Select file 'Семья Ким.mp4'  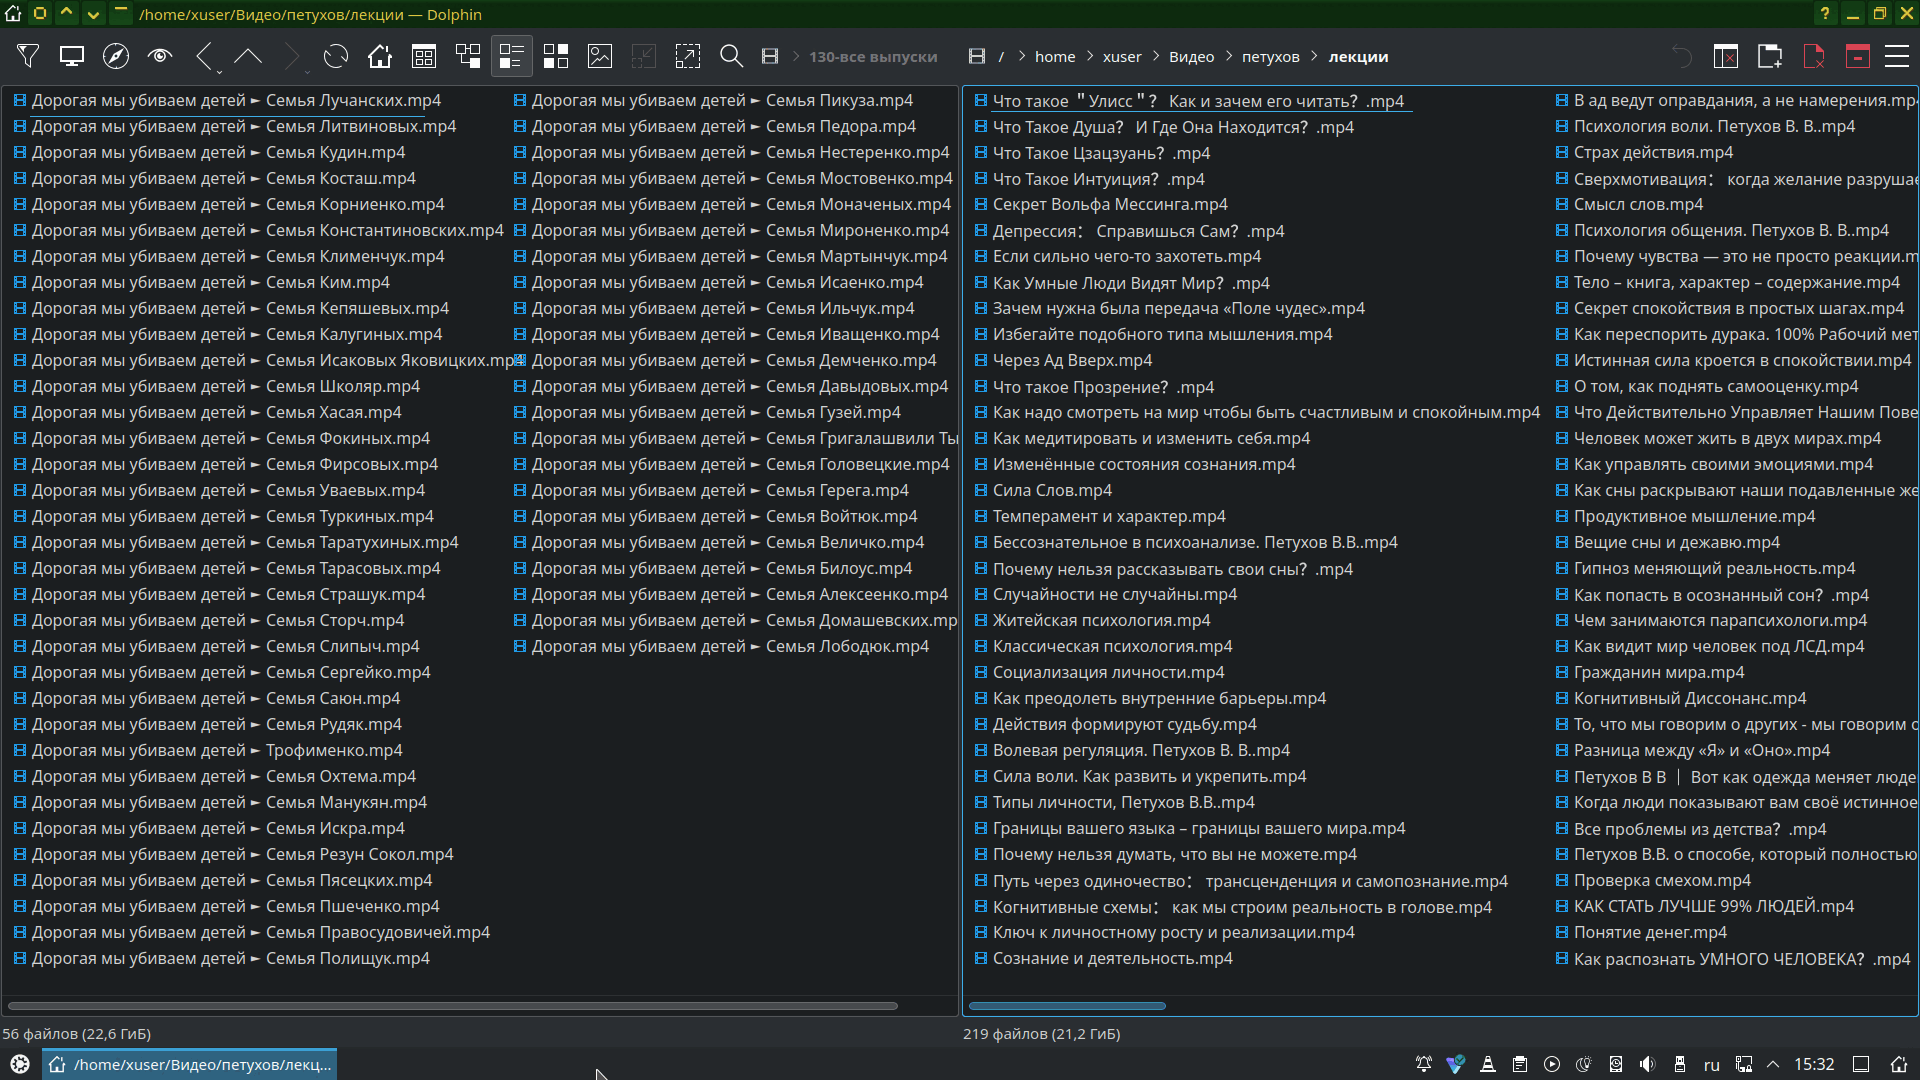[201, 282]
